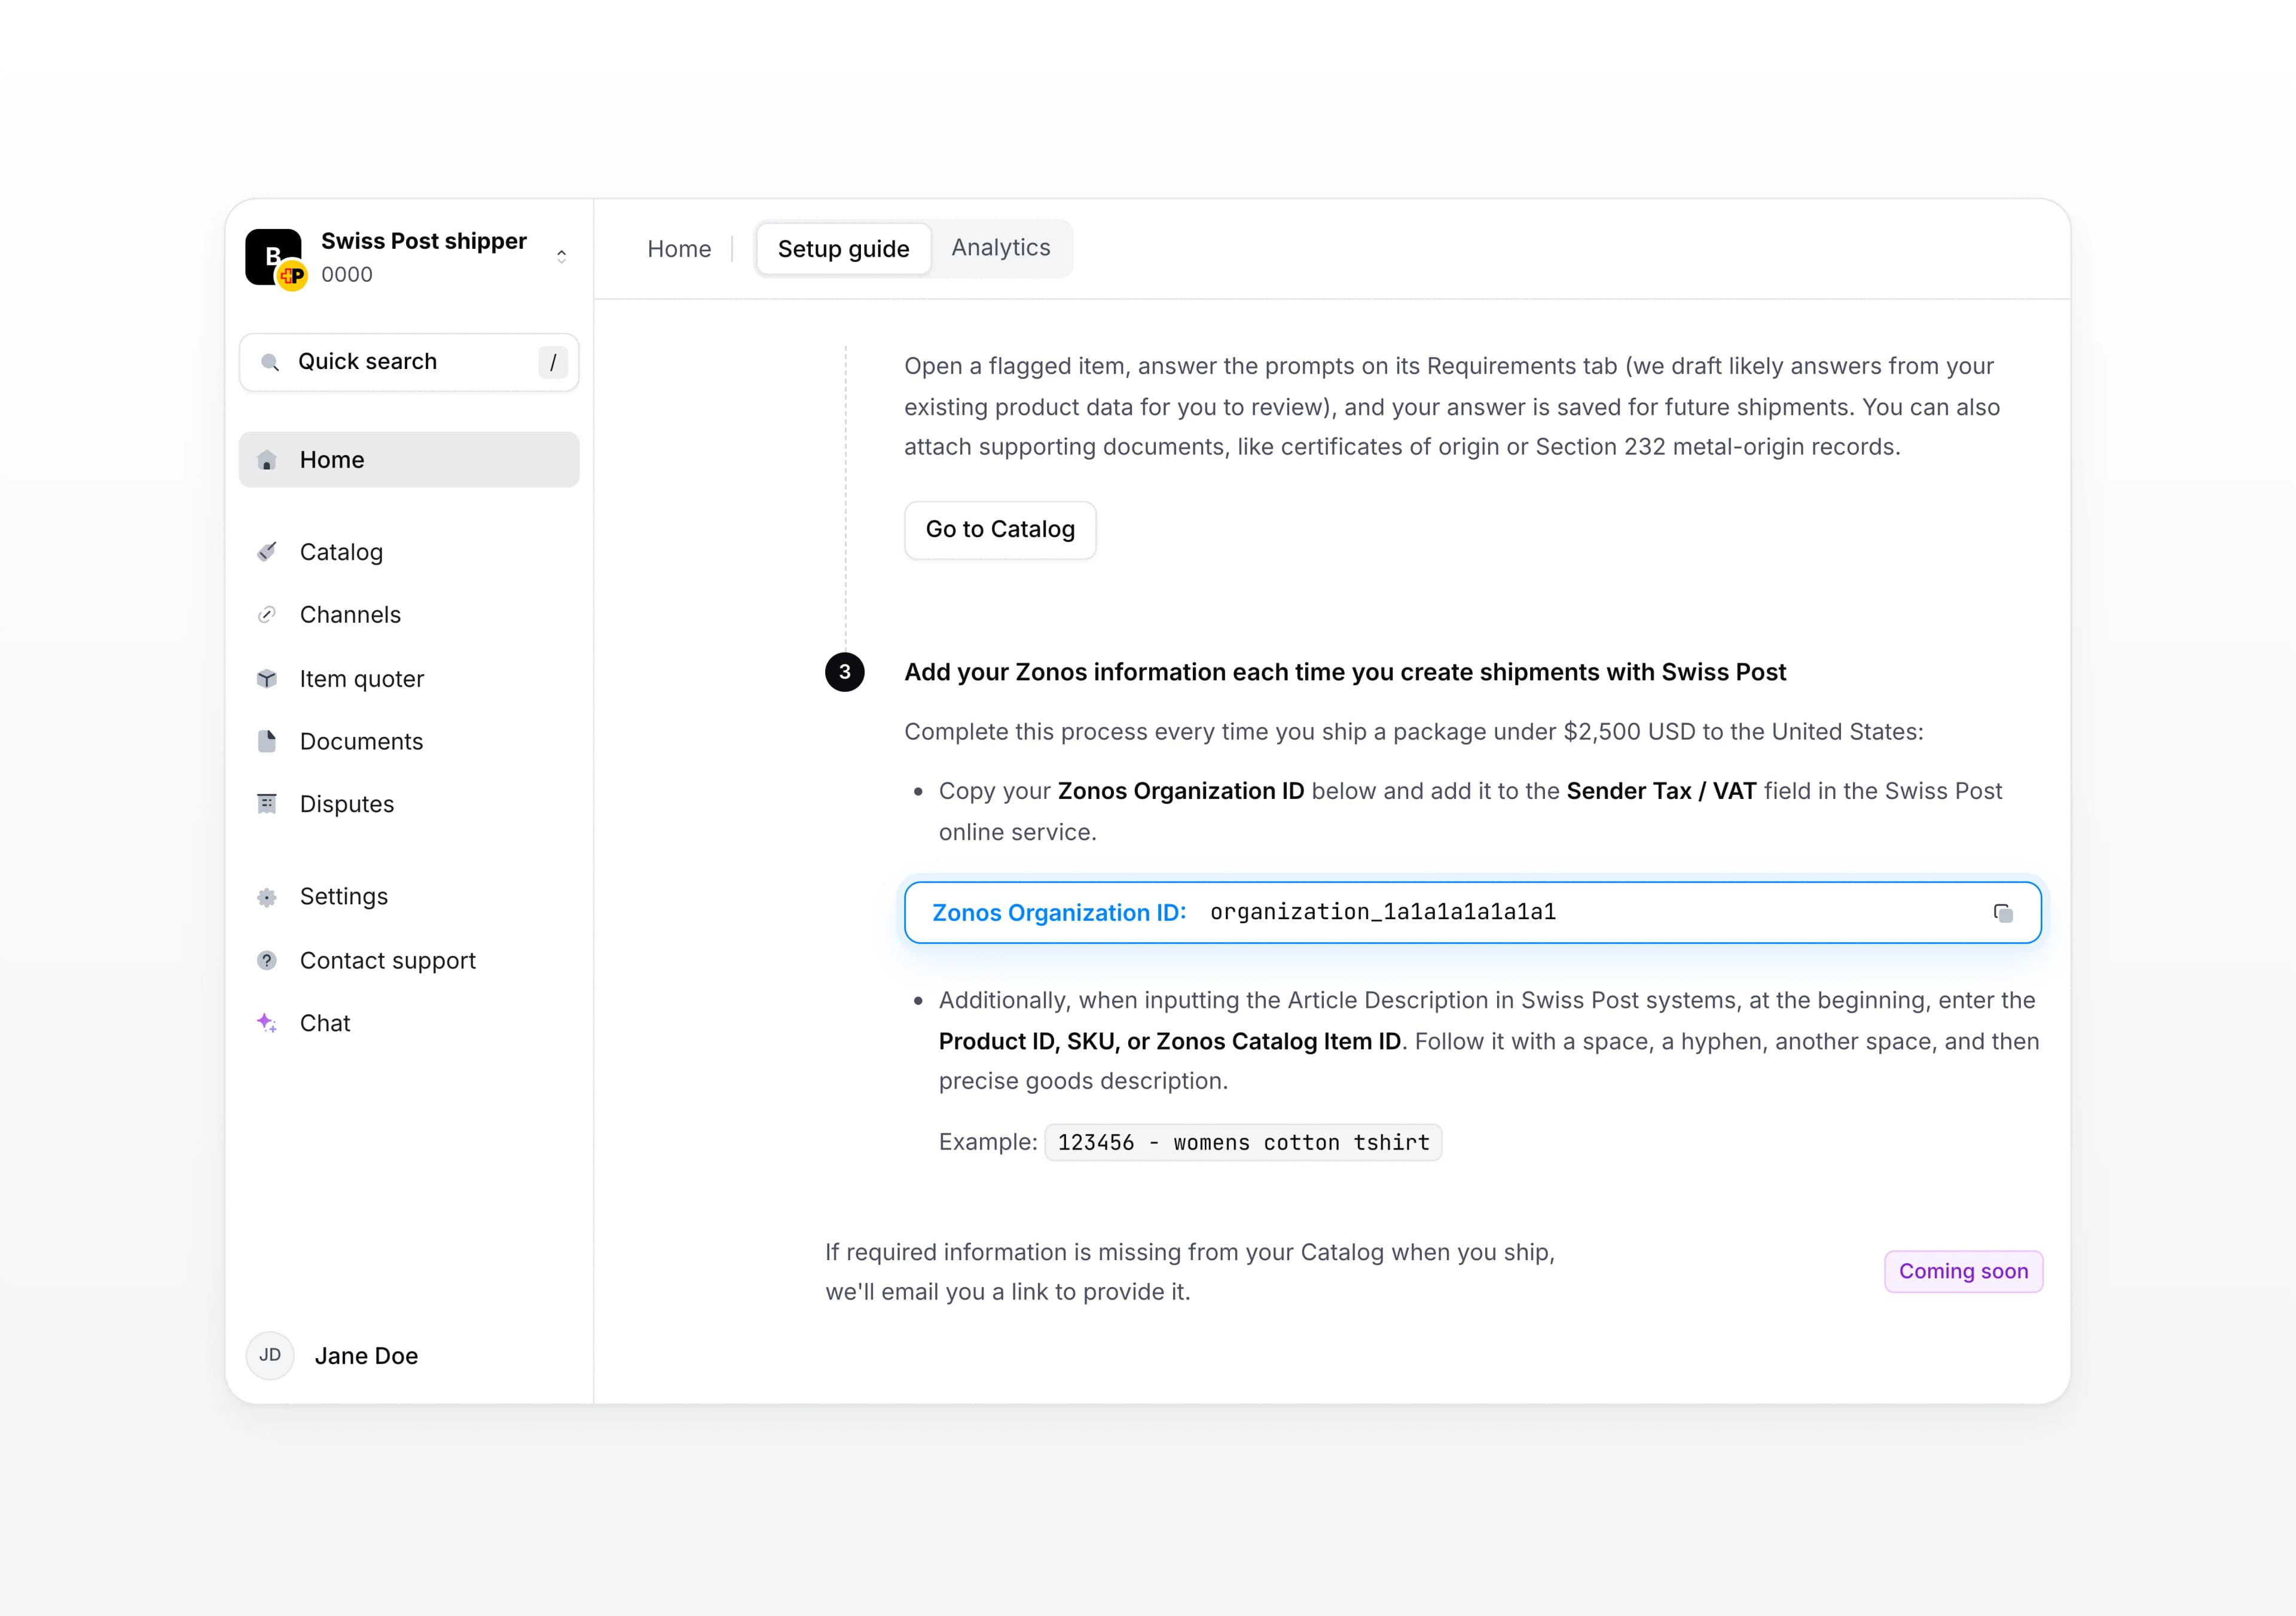
Task: Open Contact support in the sidebar
Action: tap(409, 961)
